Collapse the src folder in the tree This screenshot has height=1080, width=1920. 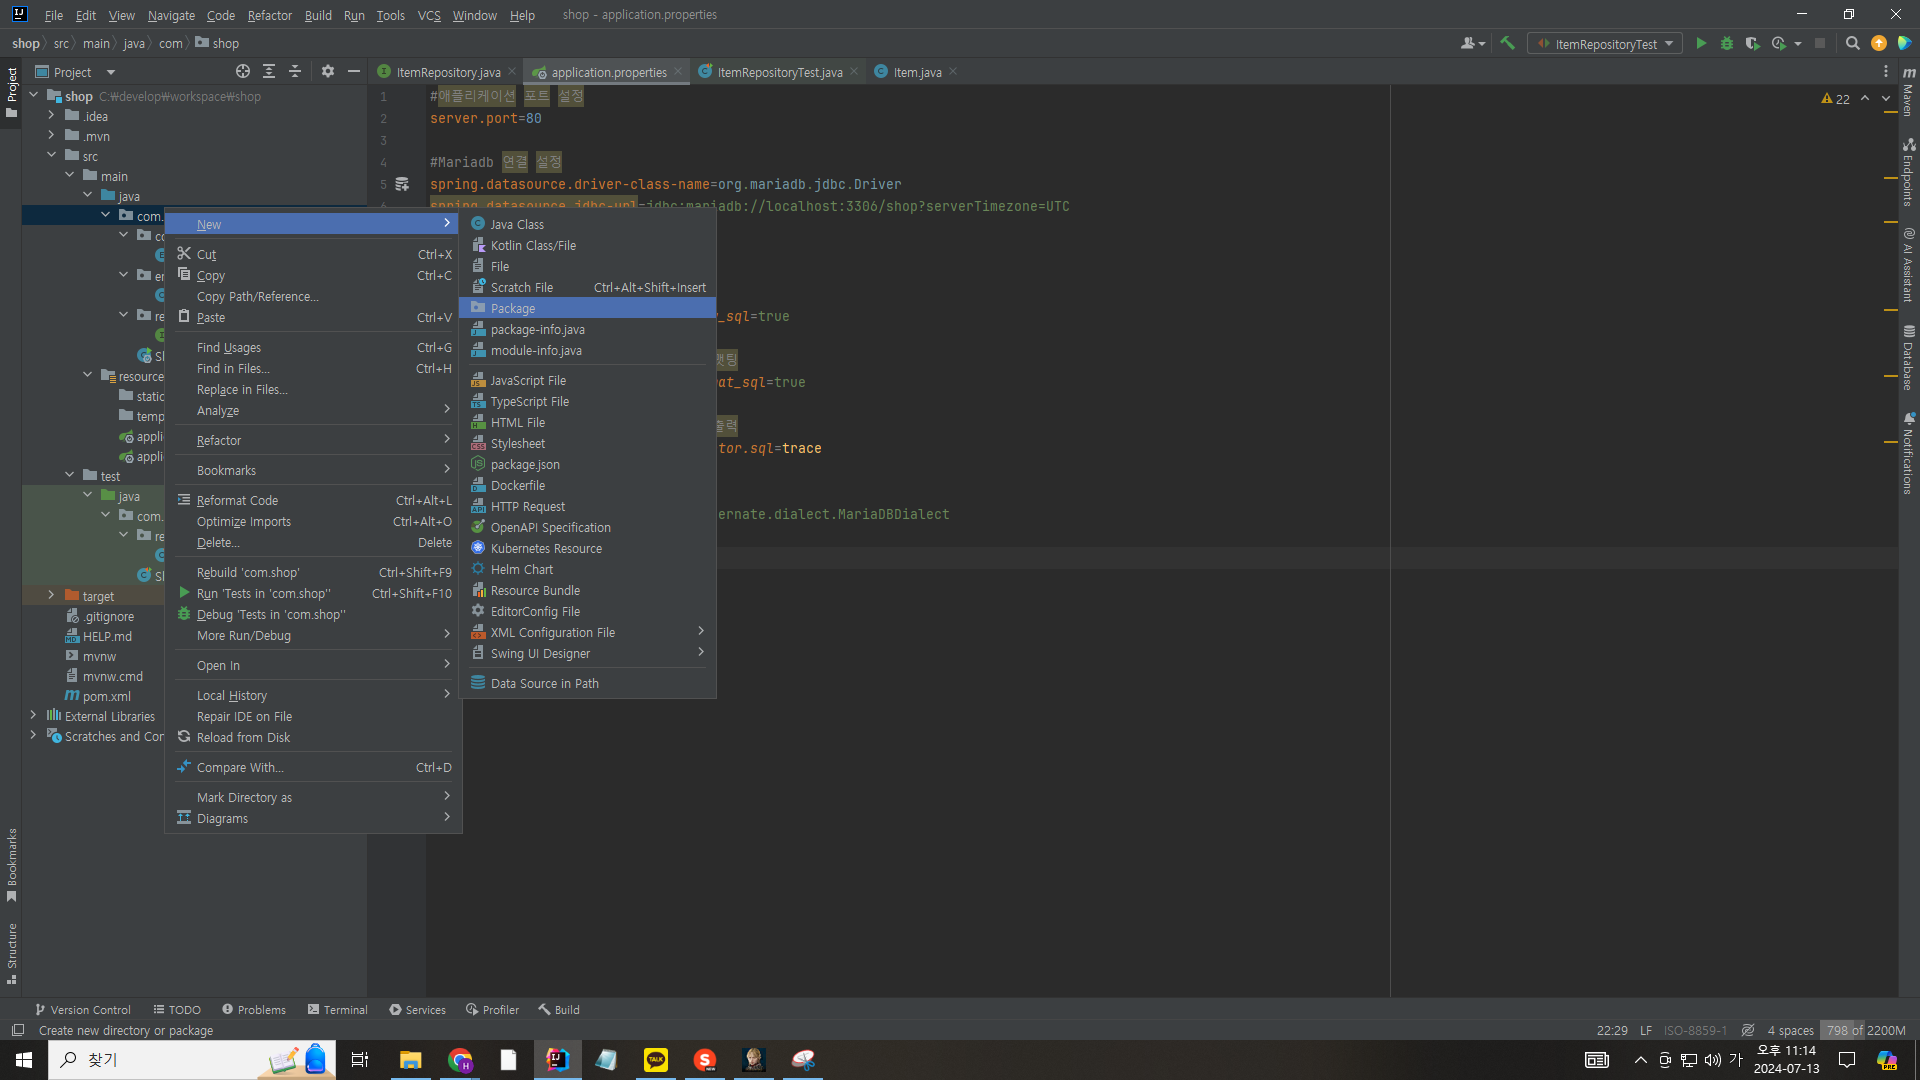coord(52,155)
